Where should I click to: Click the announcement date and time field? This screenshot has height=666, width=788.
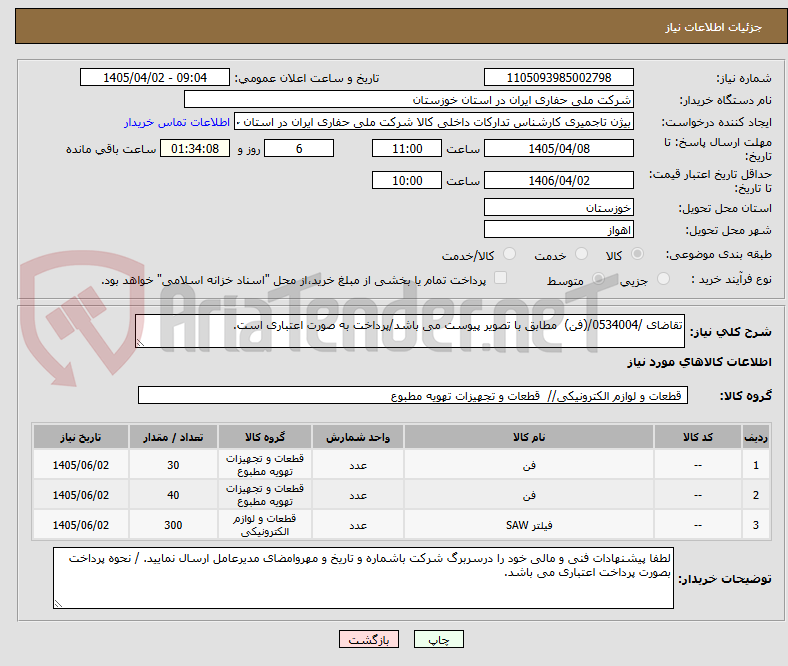(155, 77)
